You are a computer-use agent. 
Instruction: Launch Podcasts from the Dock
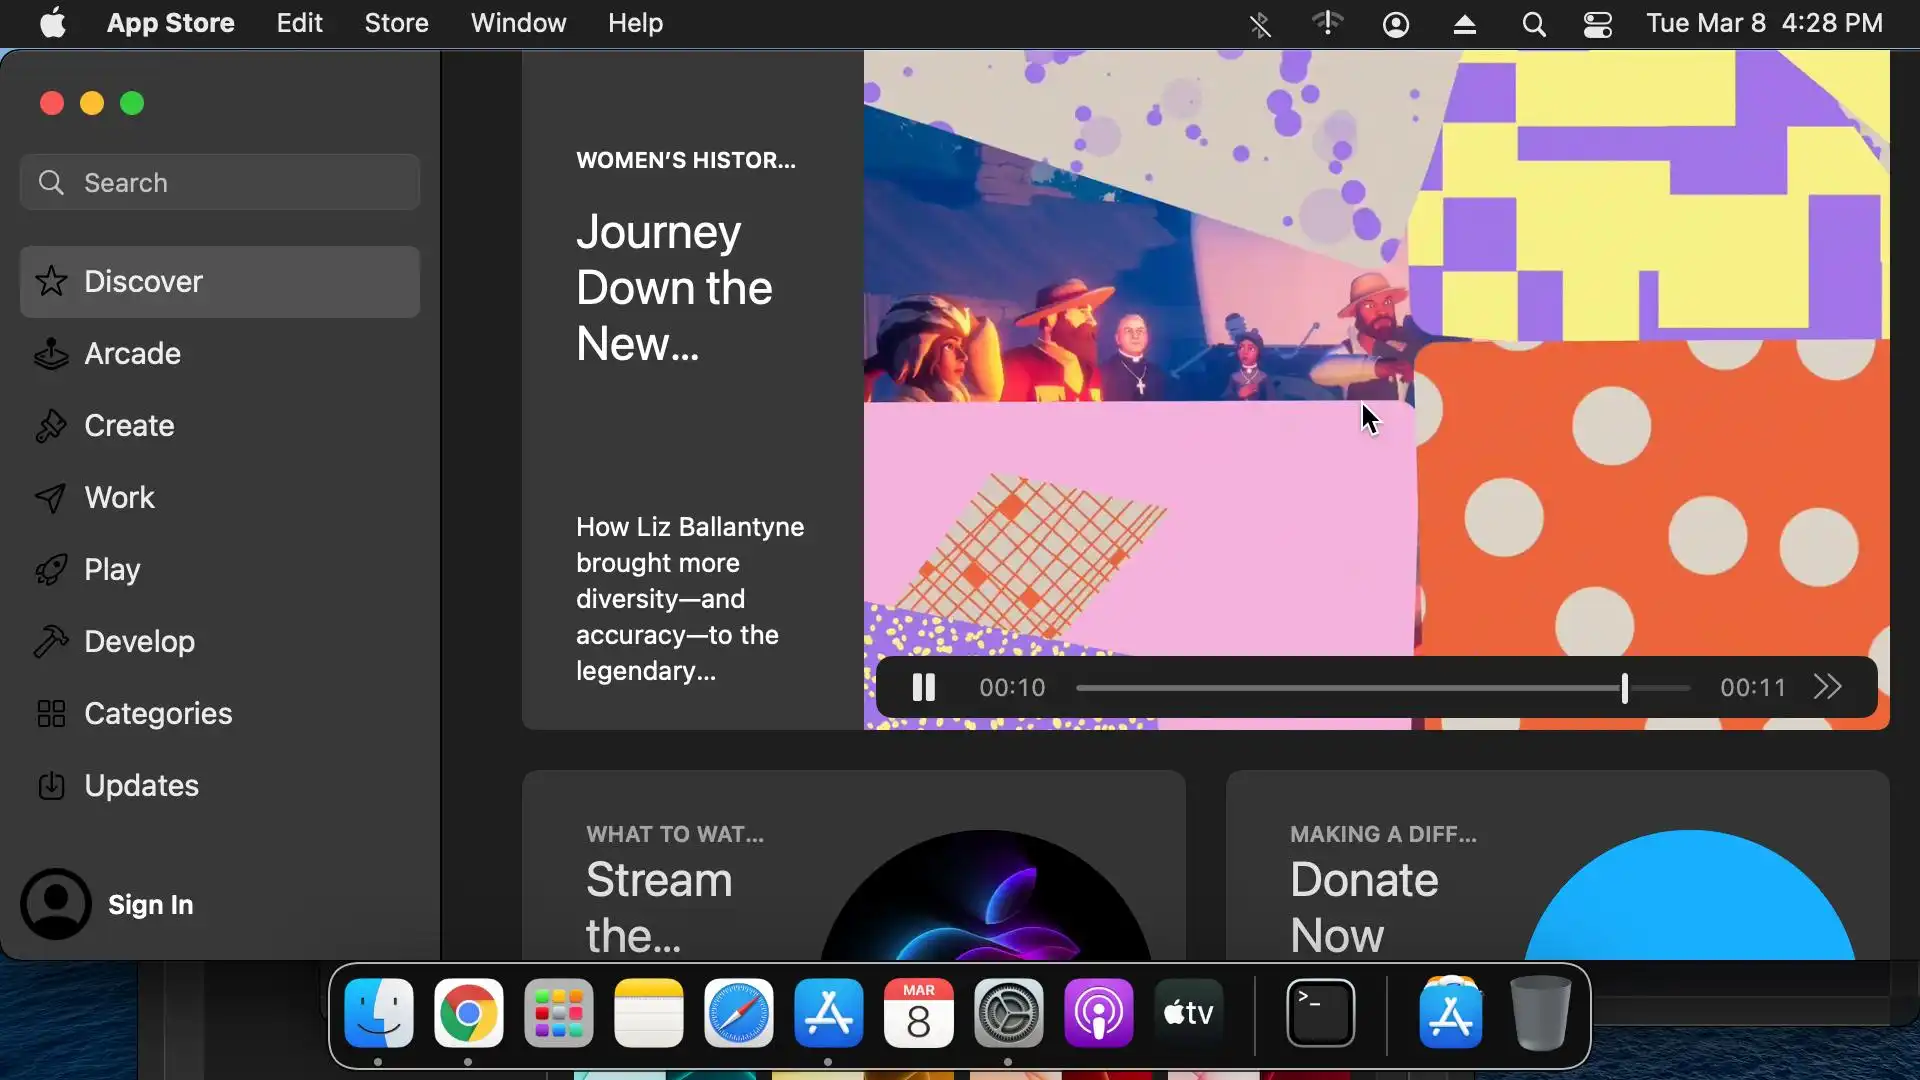tap(1098, 1014)
